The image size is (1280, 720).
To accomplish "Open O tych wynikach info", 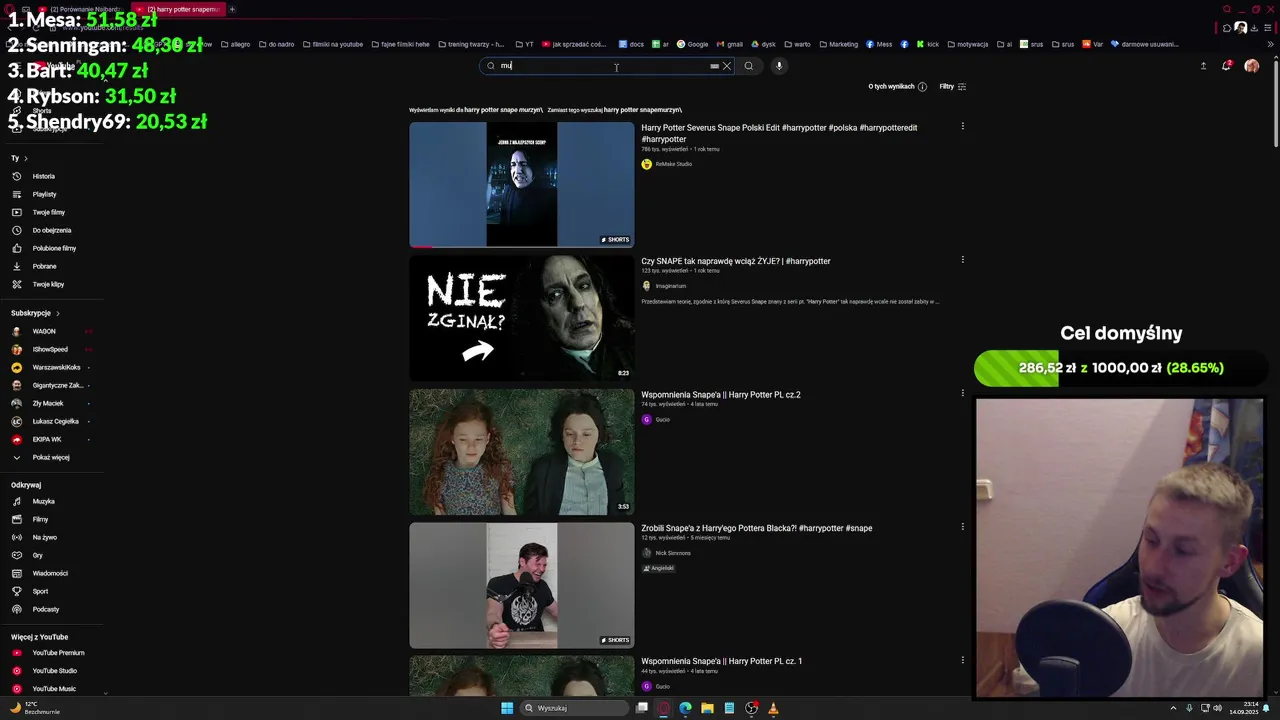I will (x=897, y=86).
